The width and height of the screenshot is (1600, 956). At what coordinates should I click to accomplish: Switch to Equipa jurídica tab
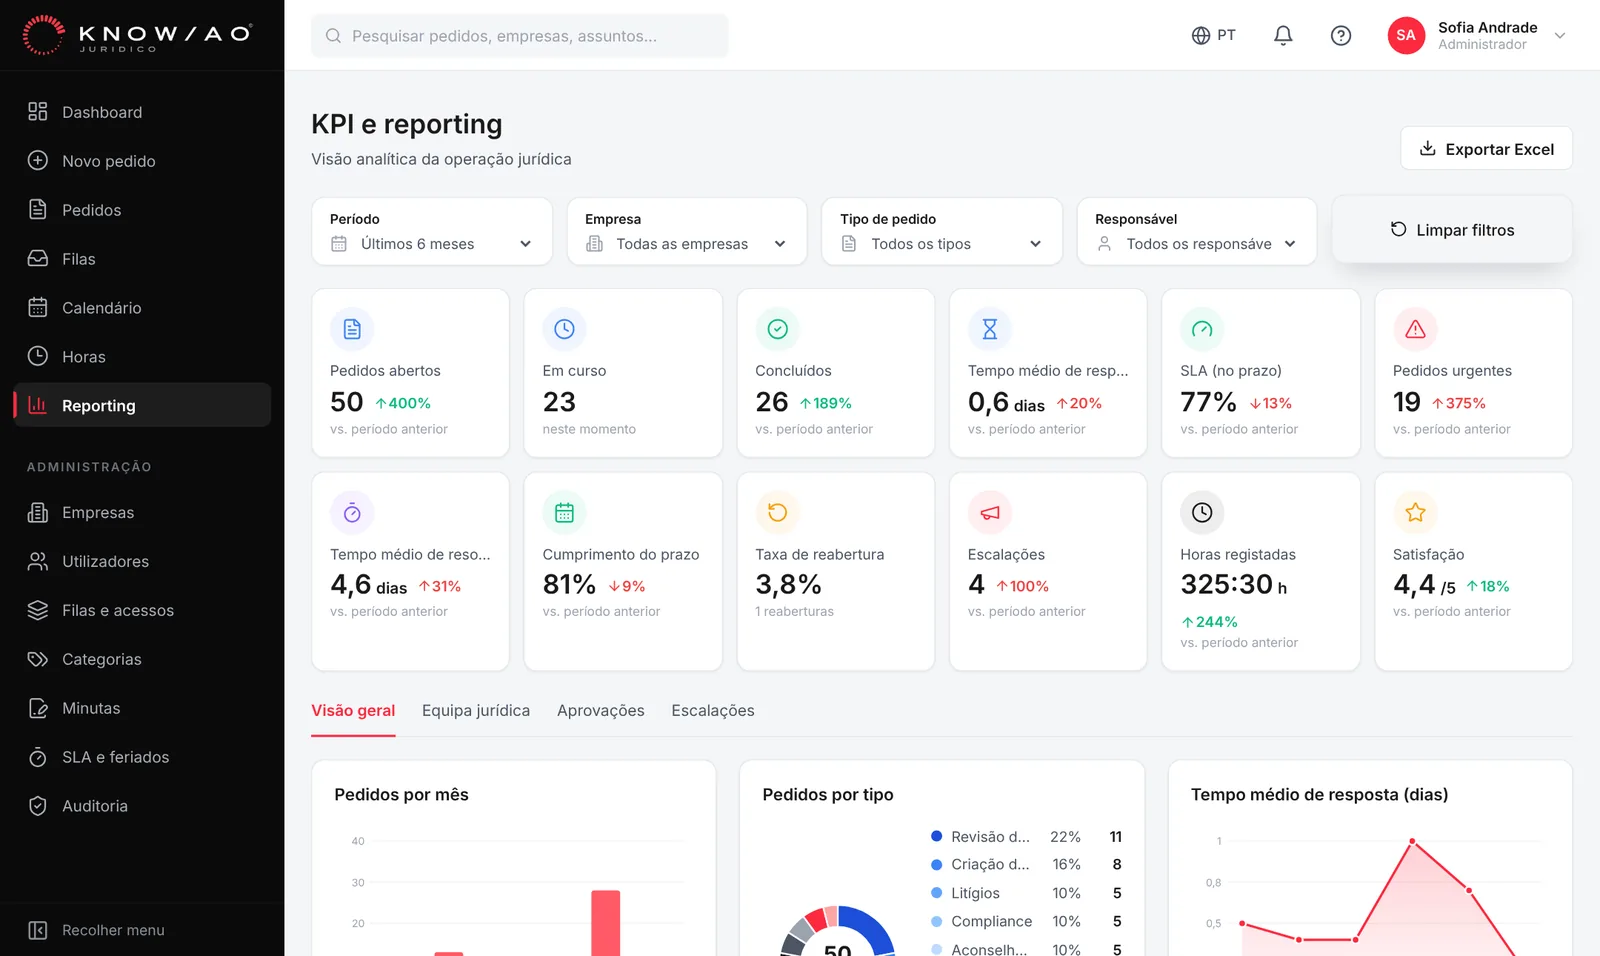476,711
